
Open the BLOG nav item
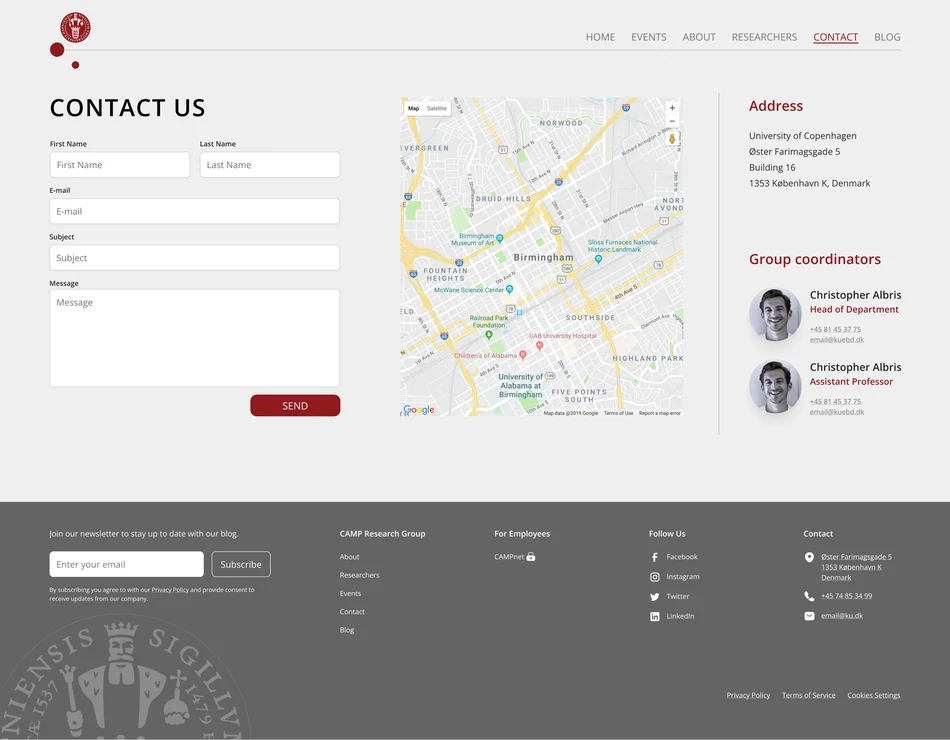click(x=887, y=37)
